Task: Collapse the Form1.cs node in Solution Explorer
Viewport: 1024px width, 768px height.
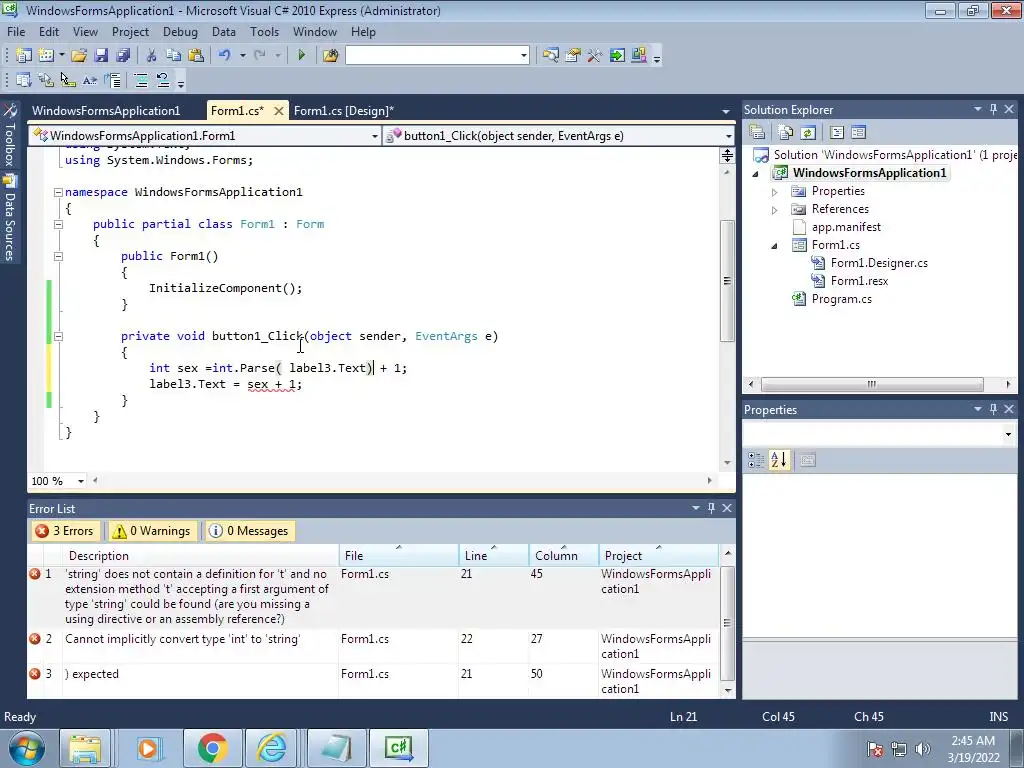Action: (x=775, y=246)
